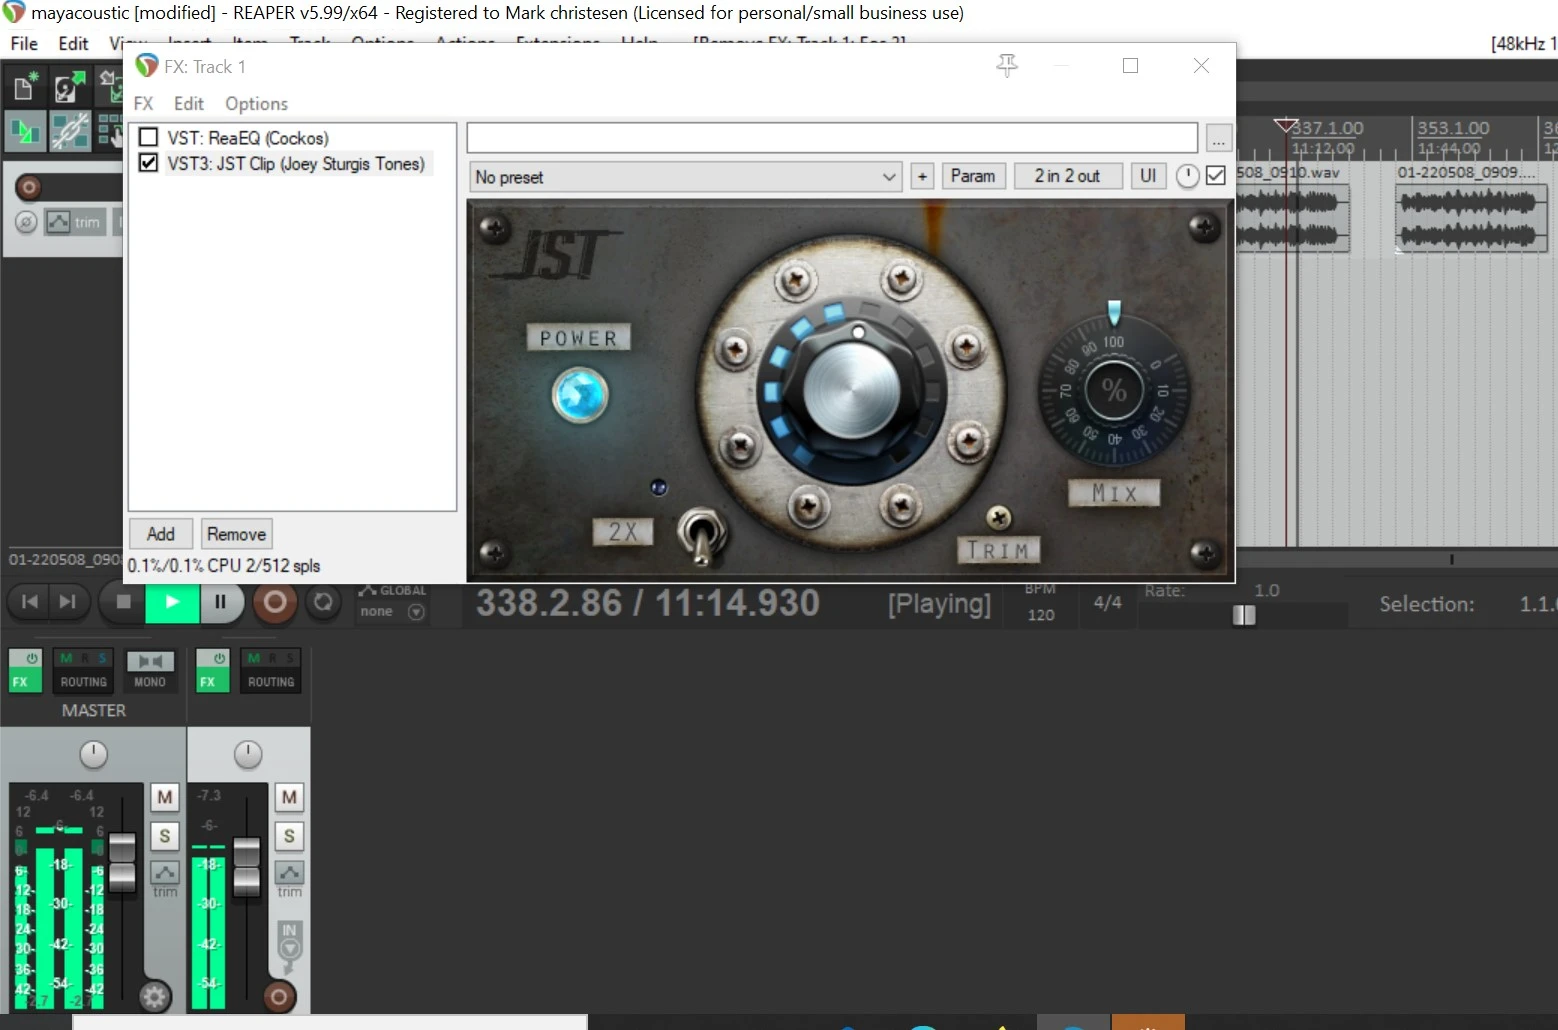Click the JST Clip power light
1558x1030 pixels.
(580, 395)
